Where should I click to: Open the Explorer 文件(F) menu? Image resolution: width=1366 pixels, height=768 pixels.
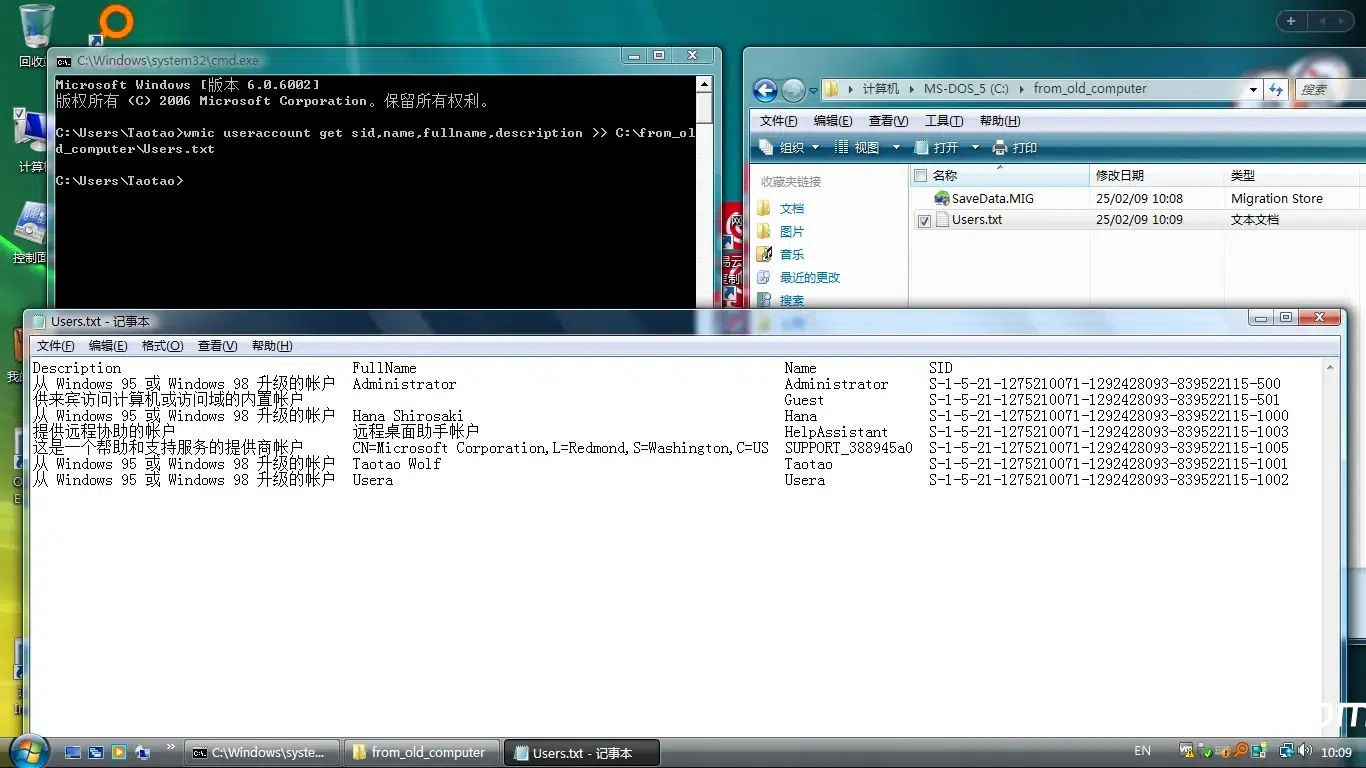(779, 121)
